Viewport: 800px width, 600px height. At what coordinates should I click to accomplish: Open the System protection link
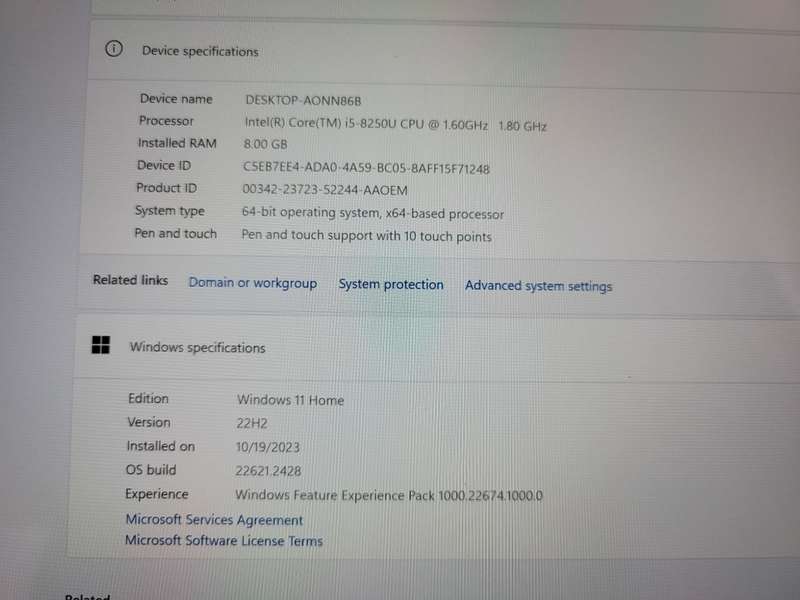point(391,284)
